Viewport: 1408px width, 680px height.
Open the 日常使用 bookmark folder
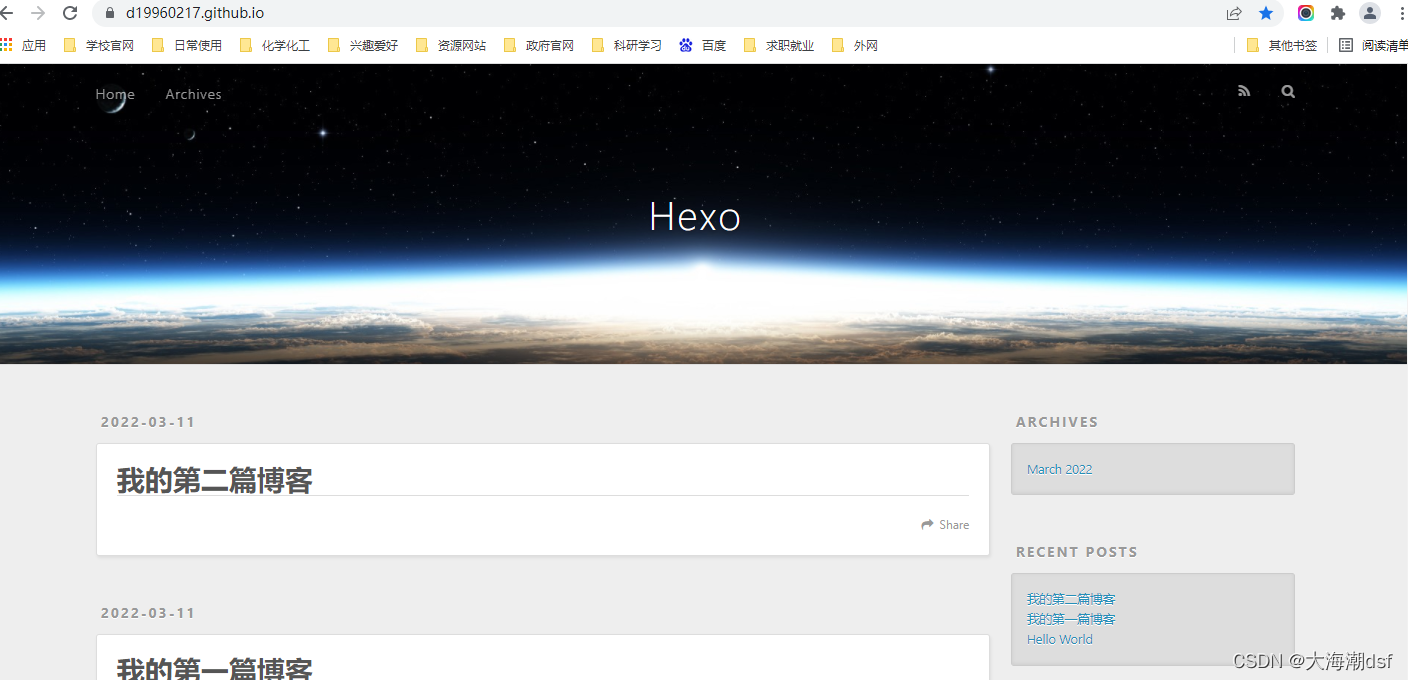point(186,45)
